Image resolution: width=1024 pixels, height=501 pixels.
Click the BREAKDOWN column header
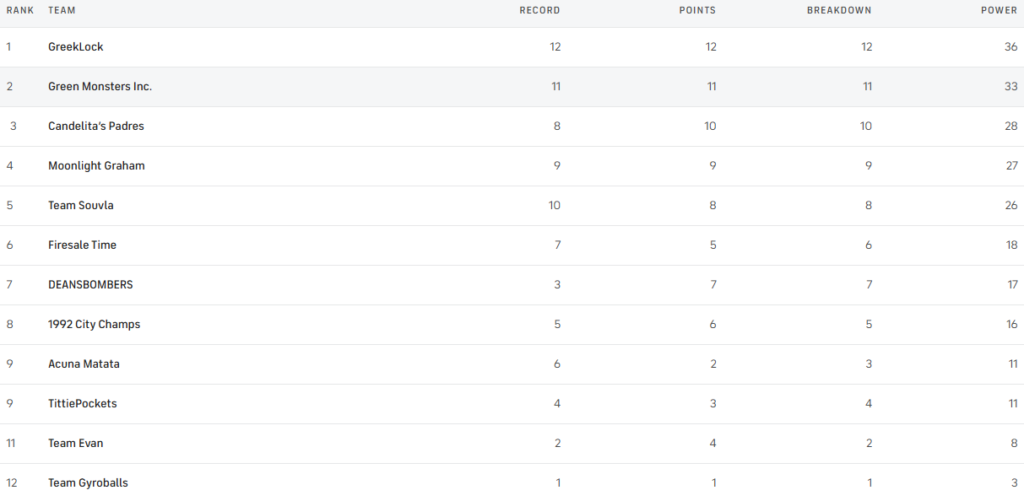coord(839,10)
